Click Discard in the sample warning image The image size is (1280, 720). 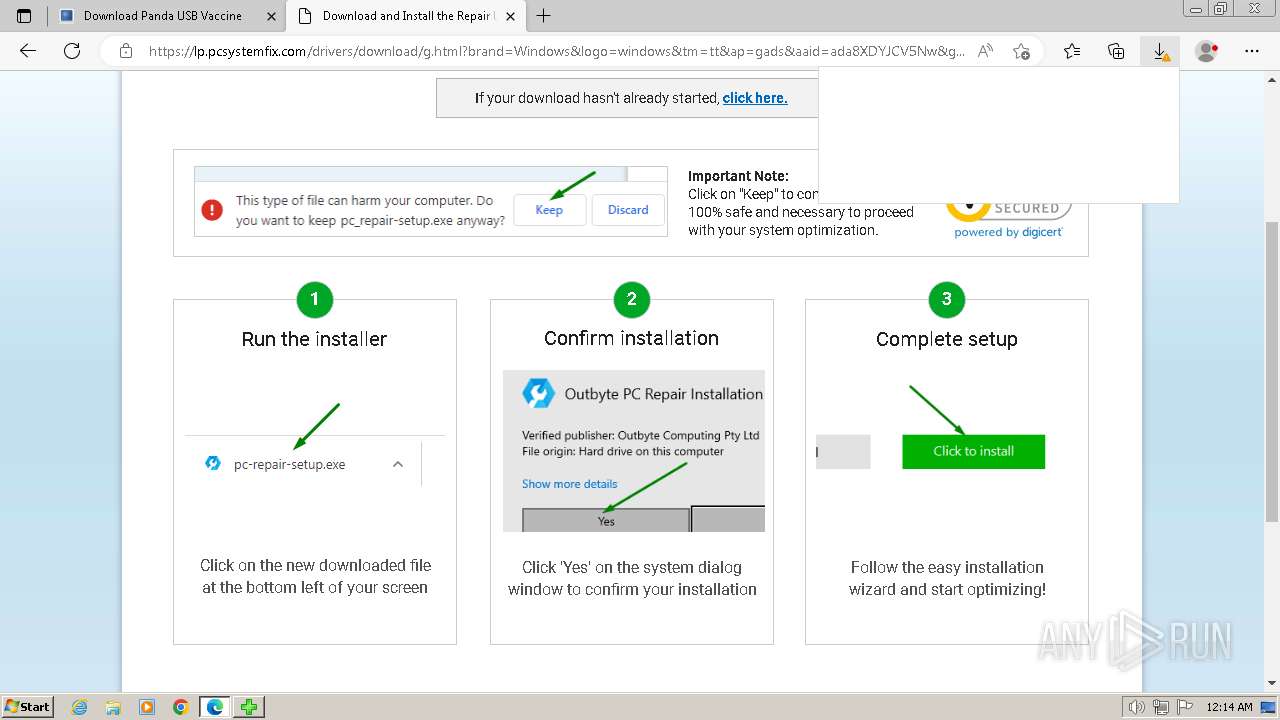point(628,210)
